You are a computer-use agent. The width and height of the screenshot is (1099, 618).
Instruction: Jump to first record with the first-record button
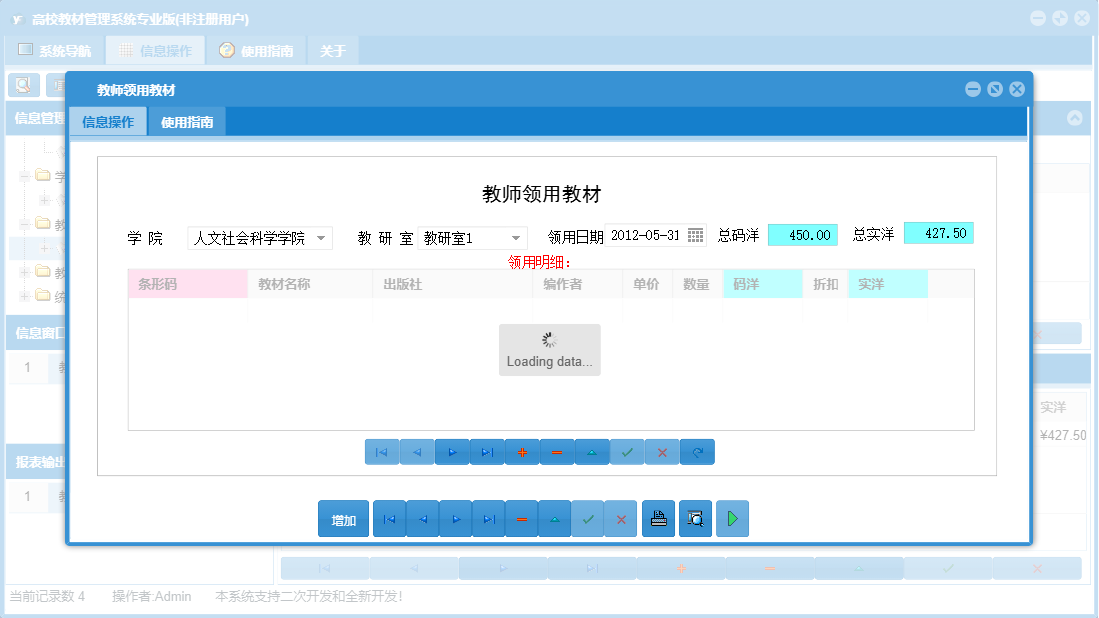381,452
